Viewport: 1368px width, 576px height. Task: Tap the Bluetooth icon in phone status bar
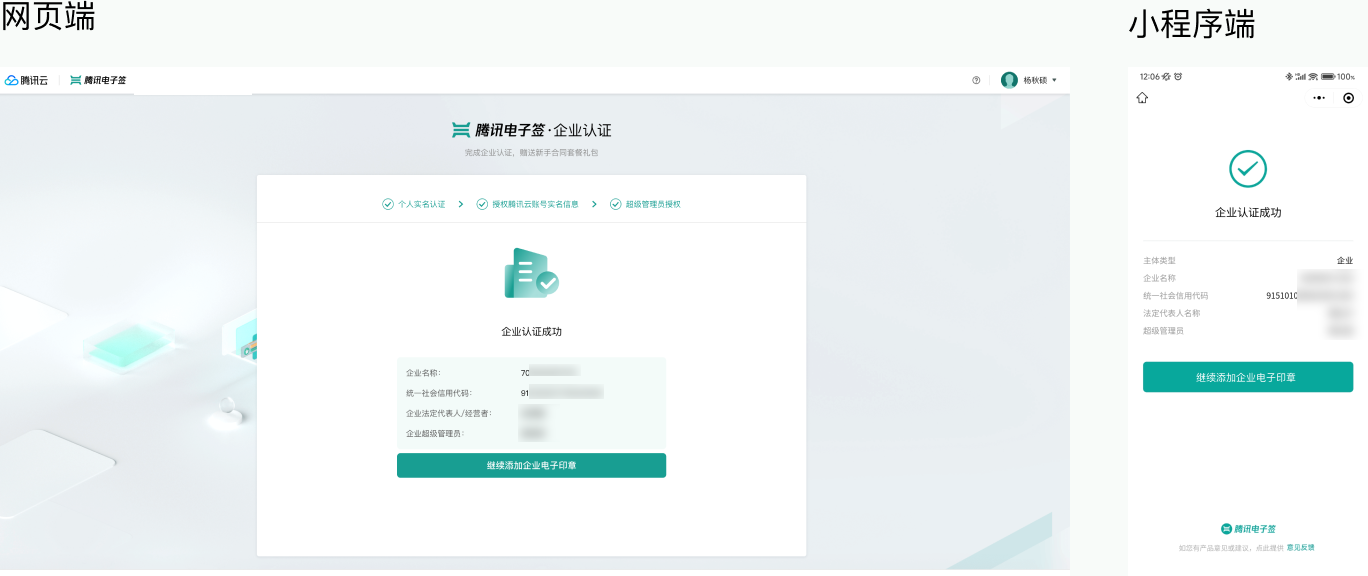[1289, 76]
